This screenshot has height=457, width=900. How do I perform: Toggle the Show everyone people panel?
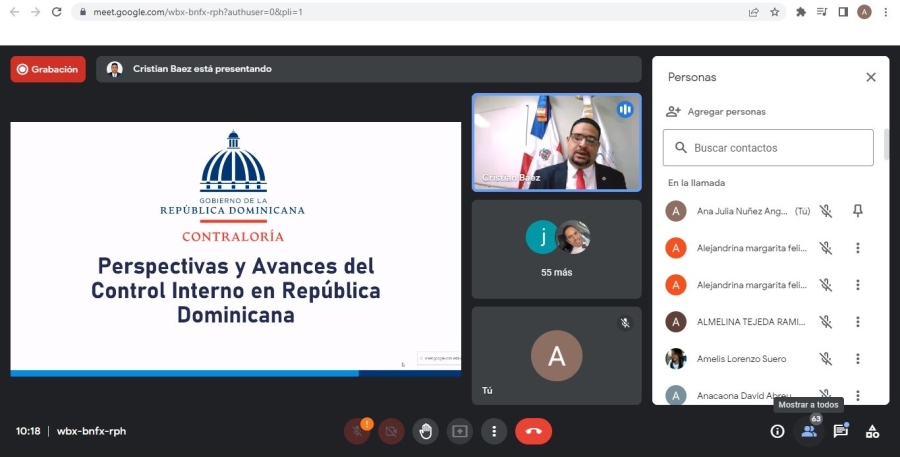pyautogui.click(x=809, y=431)
